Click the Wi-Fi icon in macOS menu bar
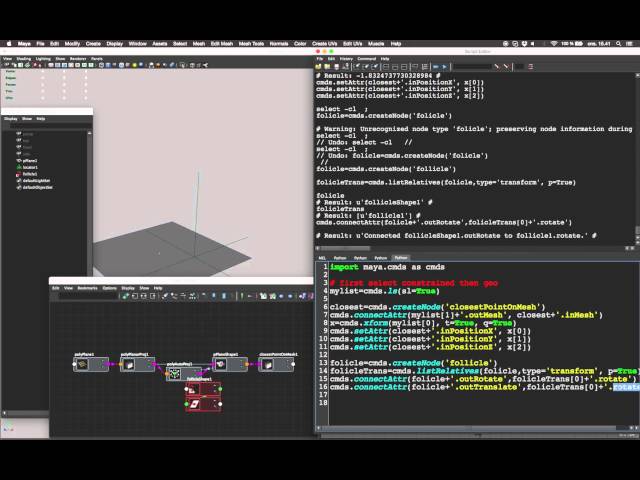This screenshot has height=480, width=640. [553, 44]
